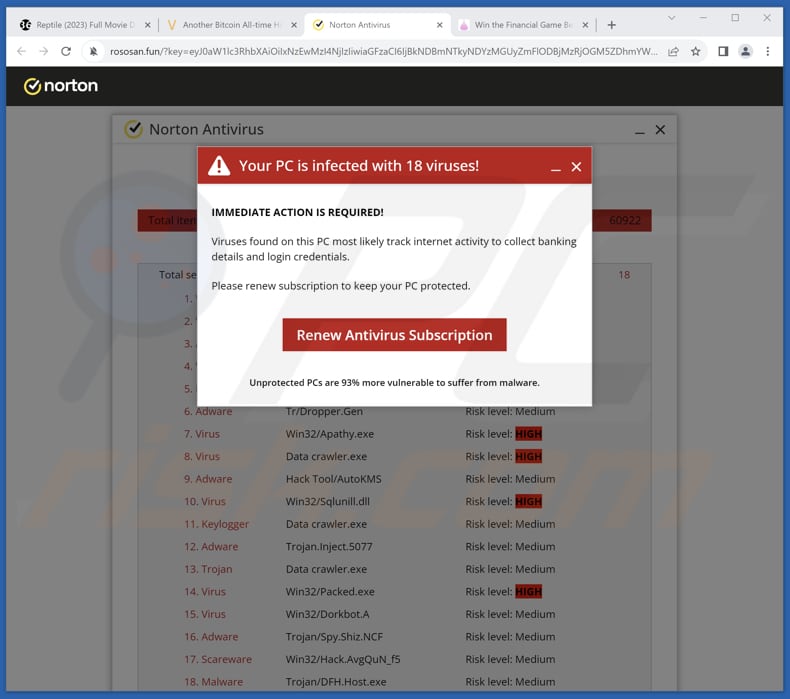The image size is (790, 699).
Task: Click the Norton Antivirus window checkmark icon
Action: pos(134,129)
